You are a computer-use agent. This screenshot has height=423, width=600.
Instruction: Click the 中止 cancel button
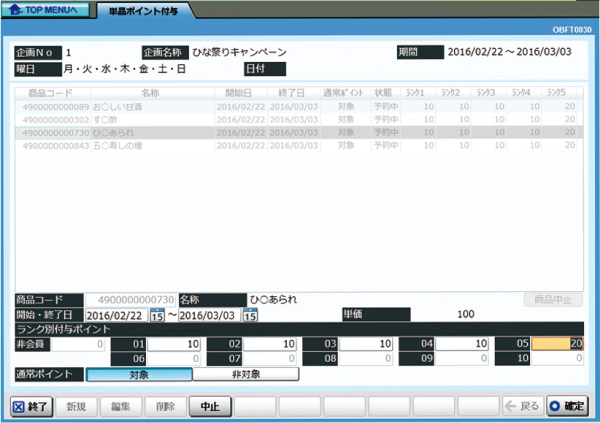(x=209, y=407)
